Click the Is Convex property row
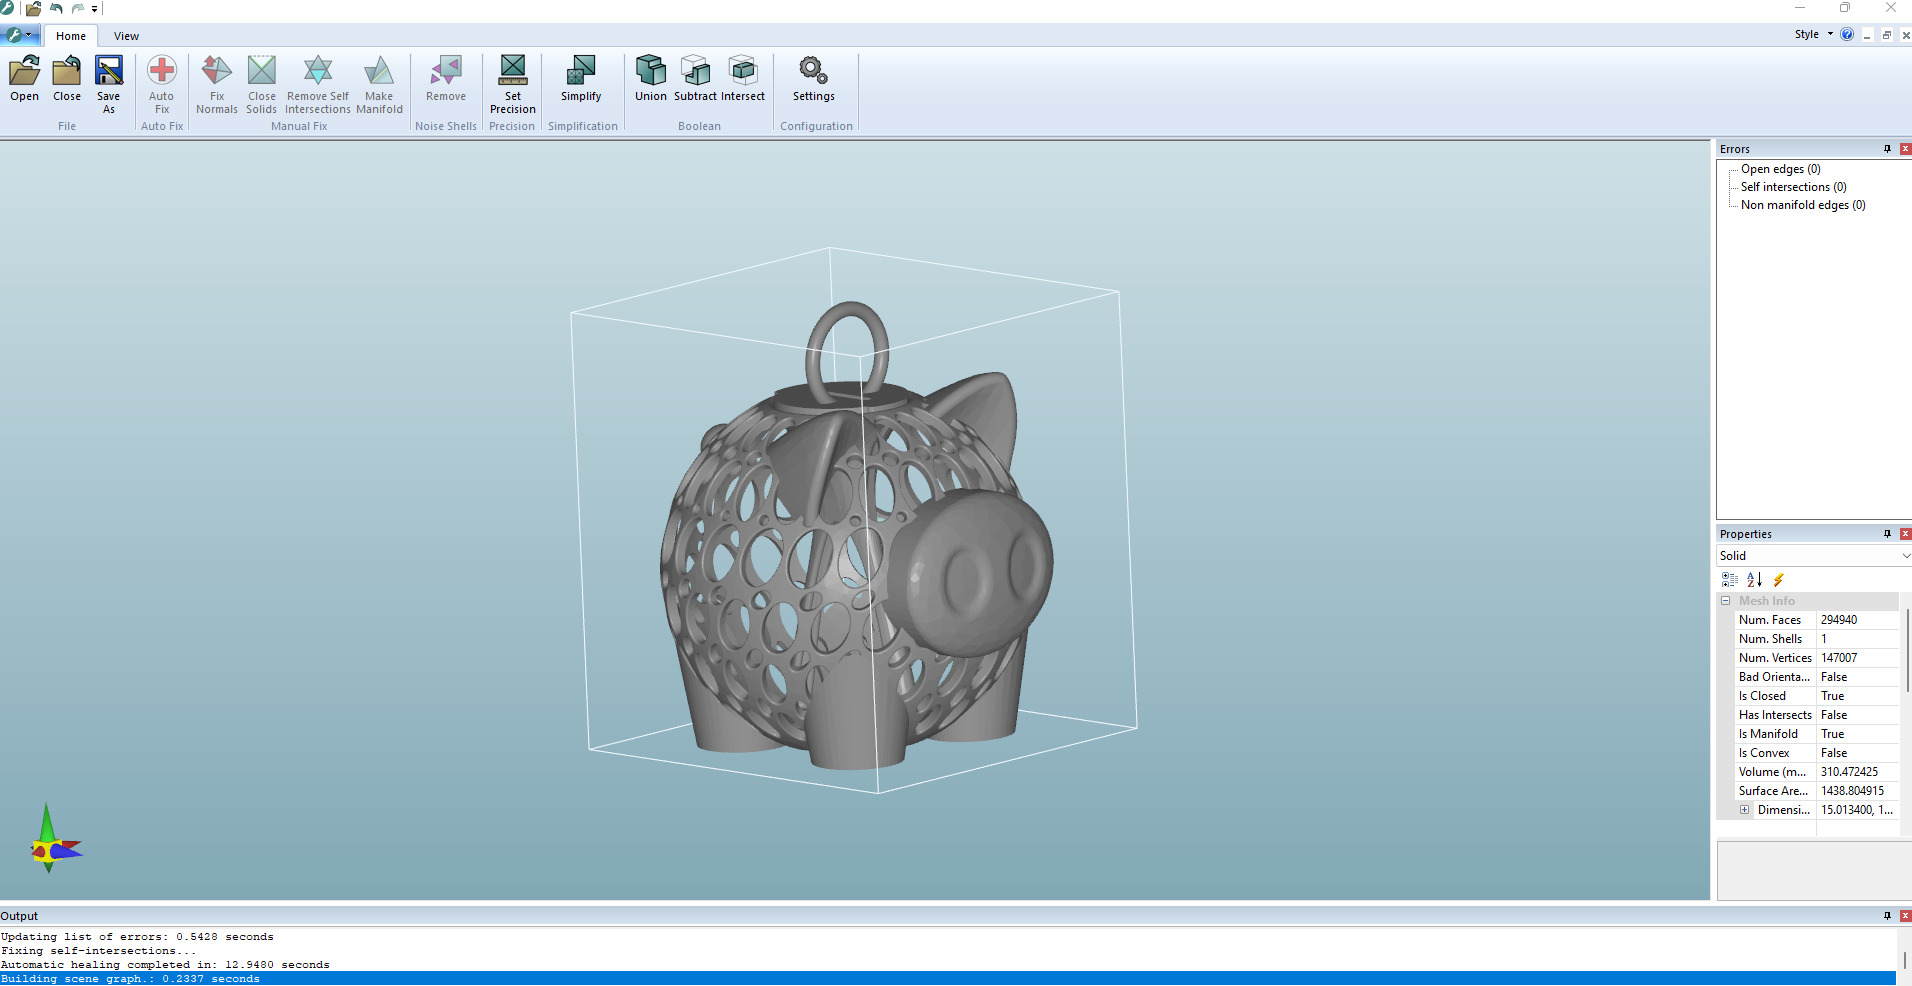 (1816, 753)
